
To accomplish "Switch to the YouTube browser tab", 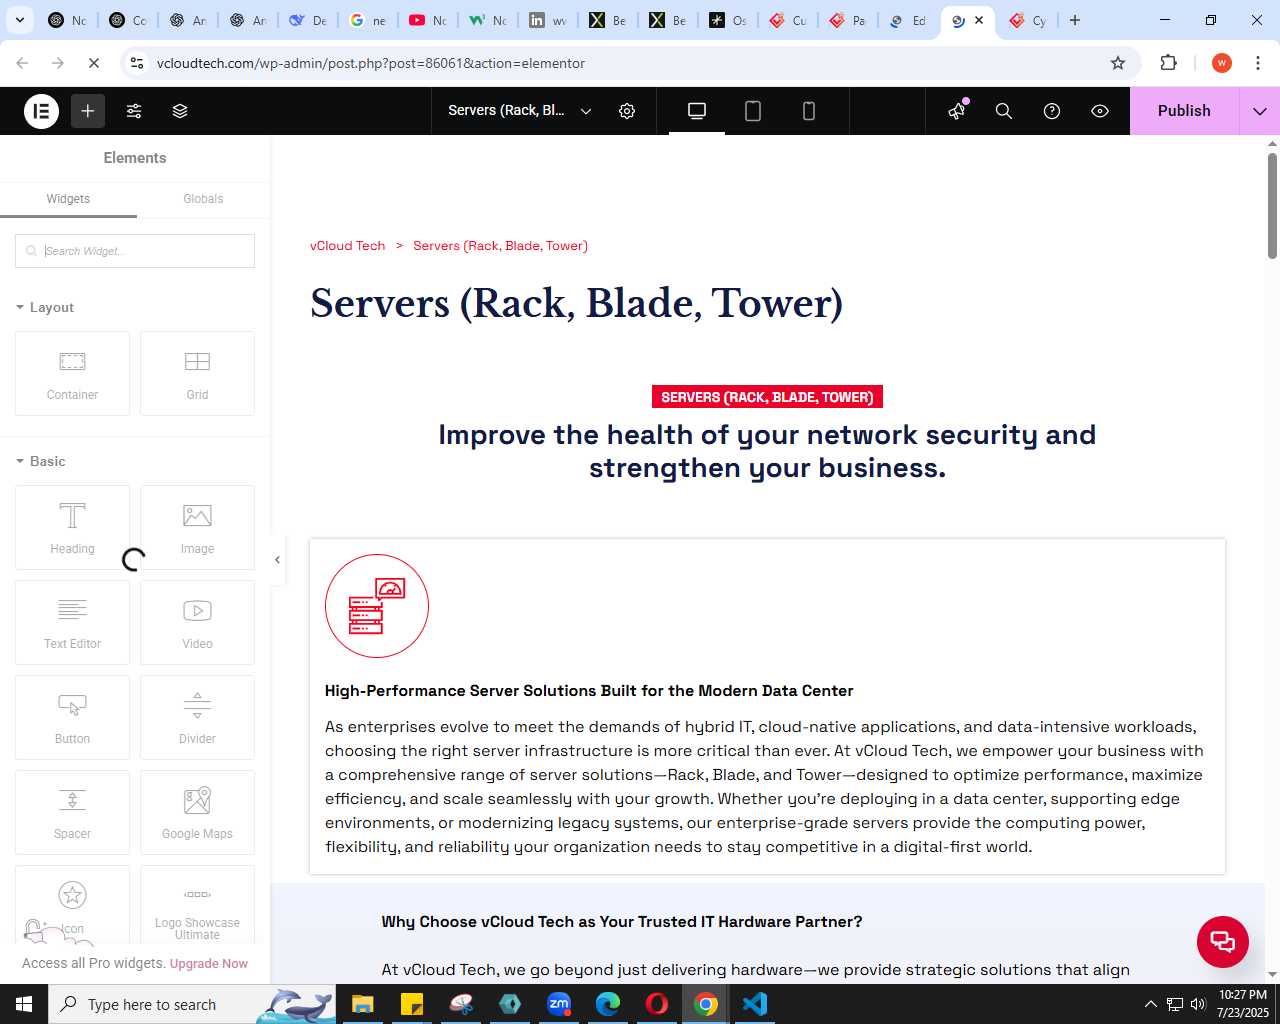I will pyautogui.click(x=428, y=20).
